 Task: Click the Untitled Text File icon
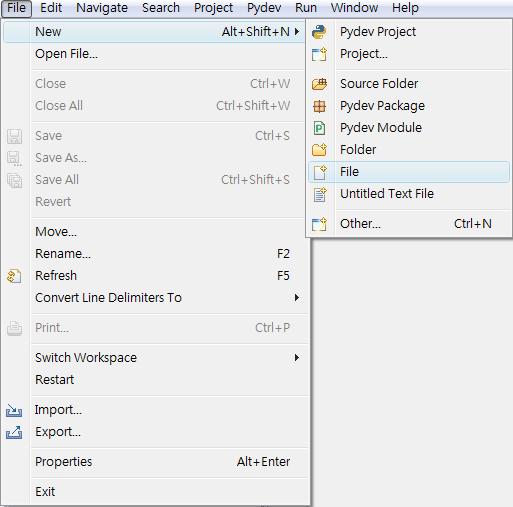pos(320,194)
